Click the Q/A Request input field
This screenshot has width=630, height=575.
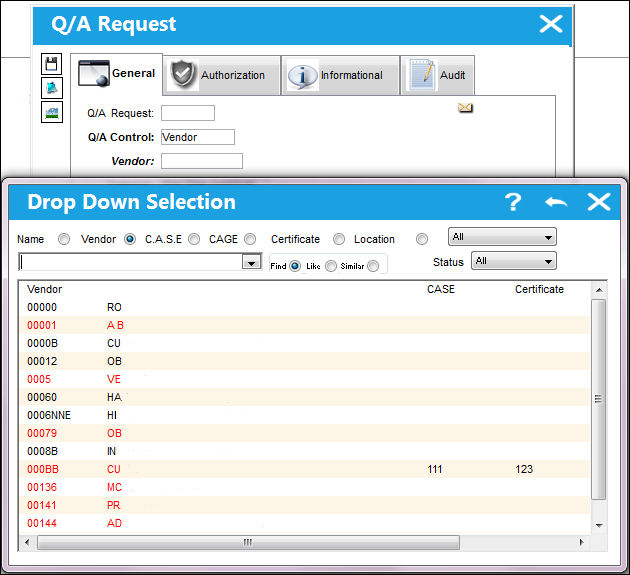188,113
